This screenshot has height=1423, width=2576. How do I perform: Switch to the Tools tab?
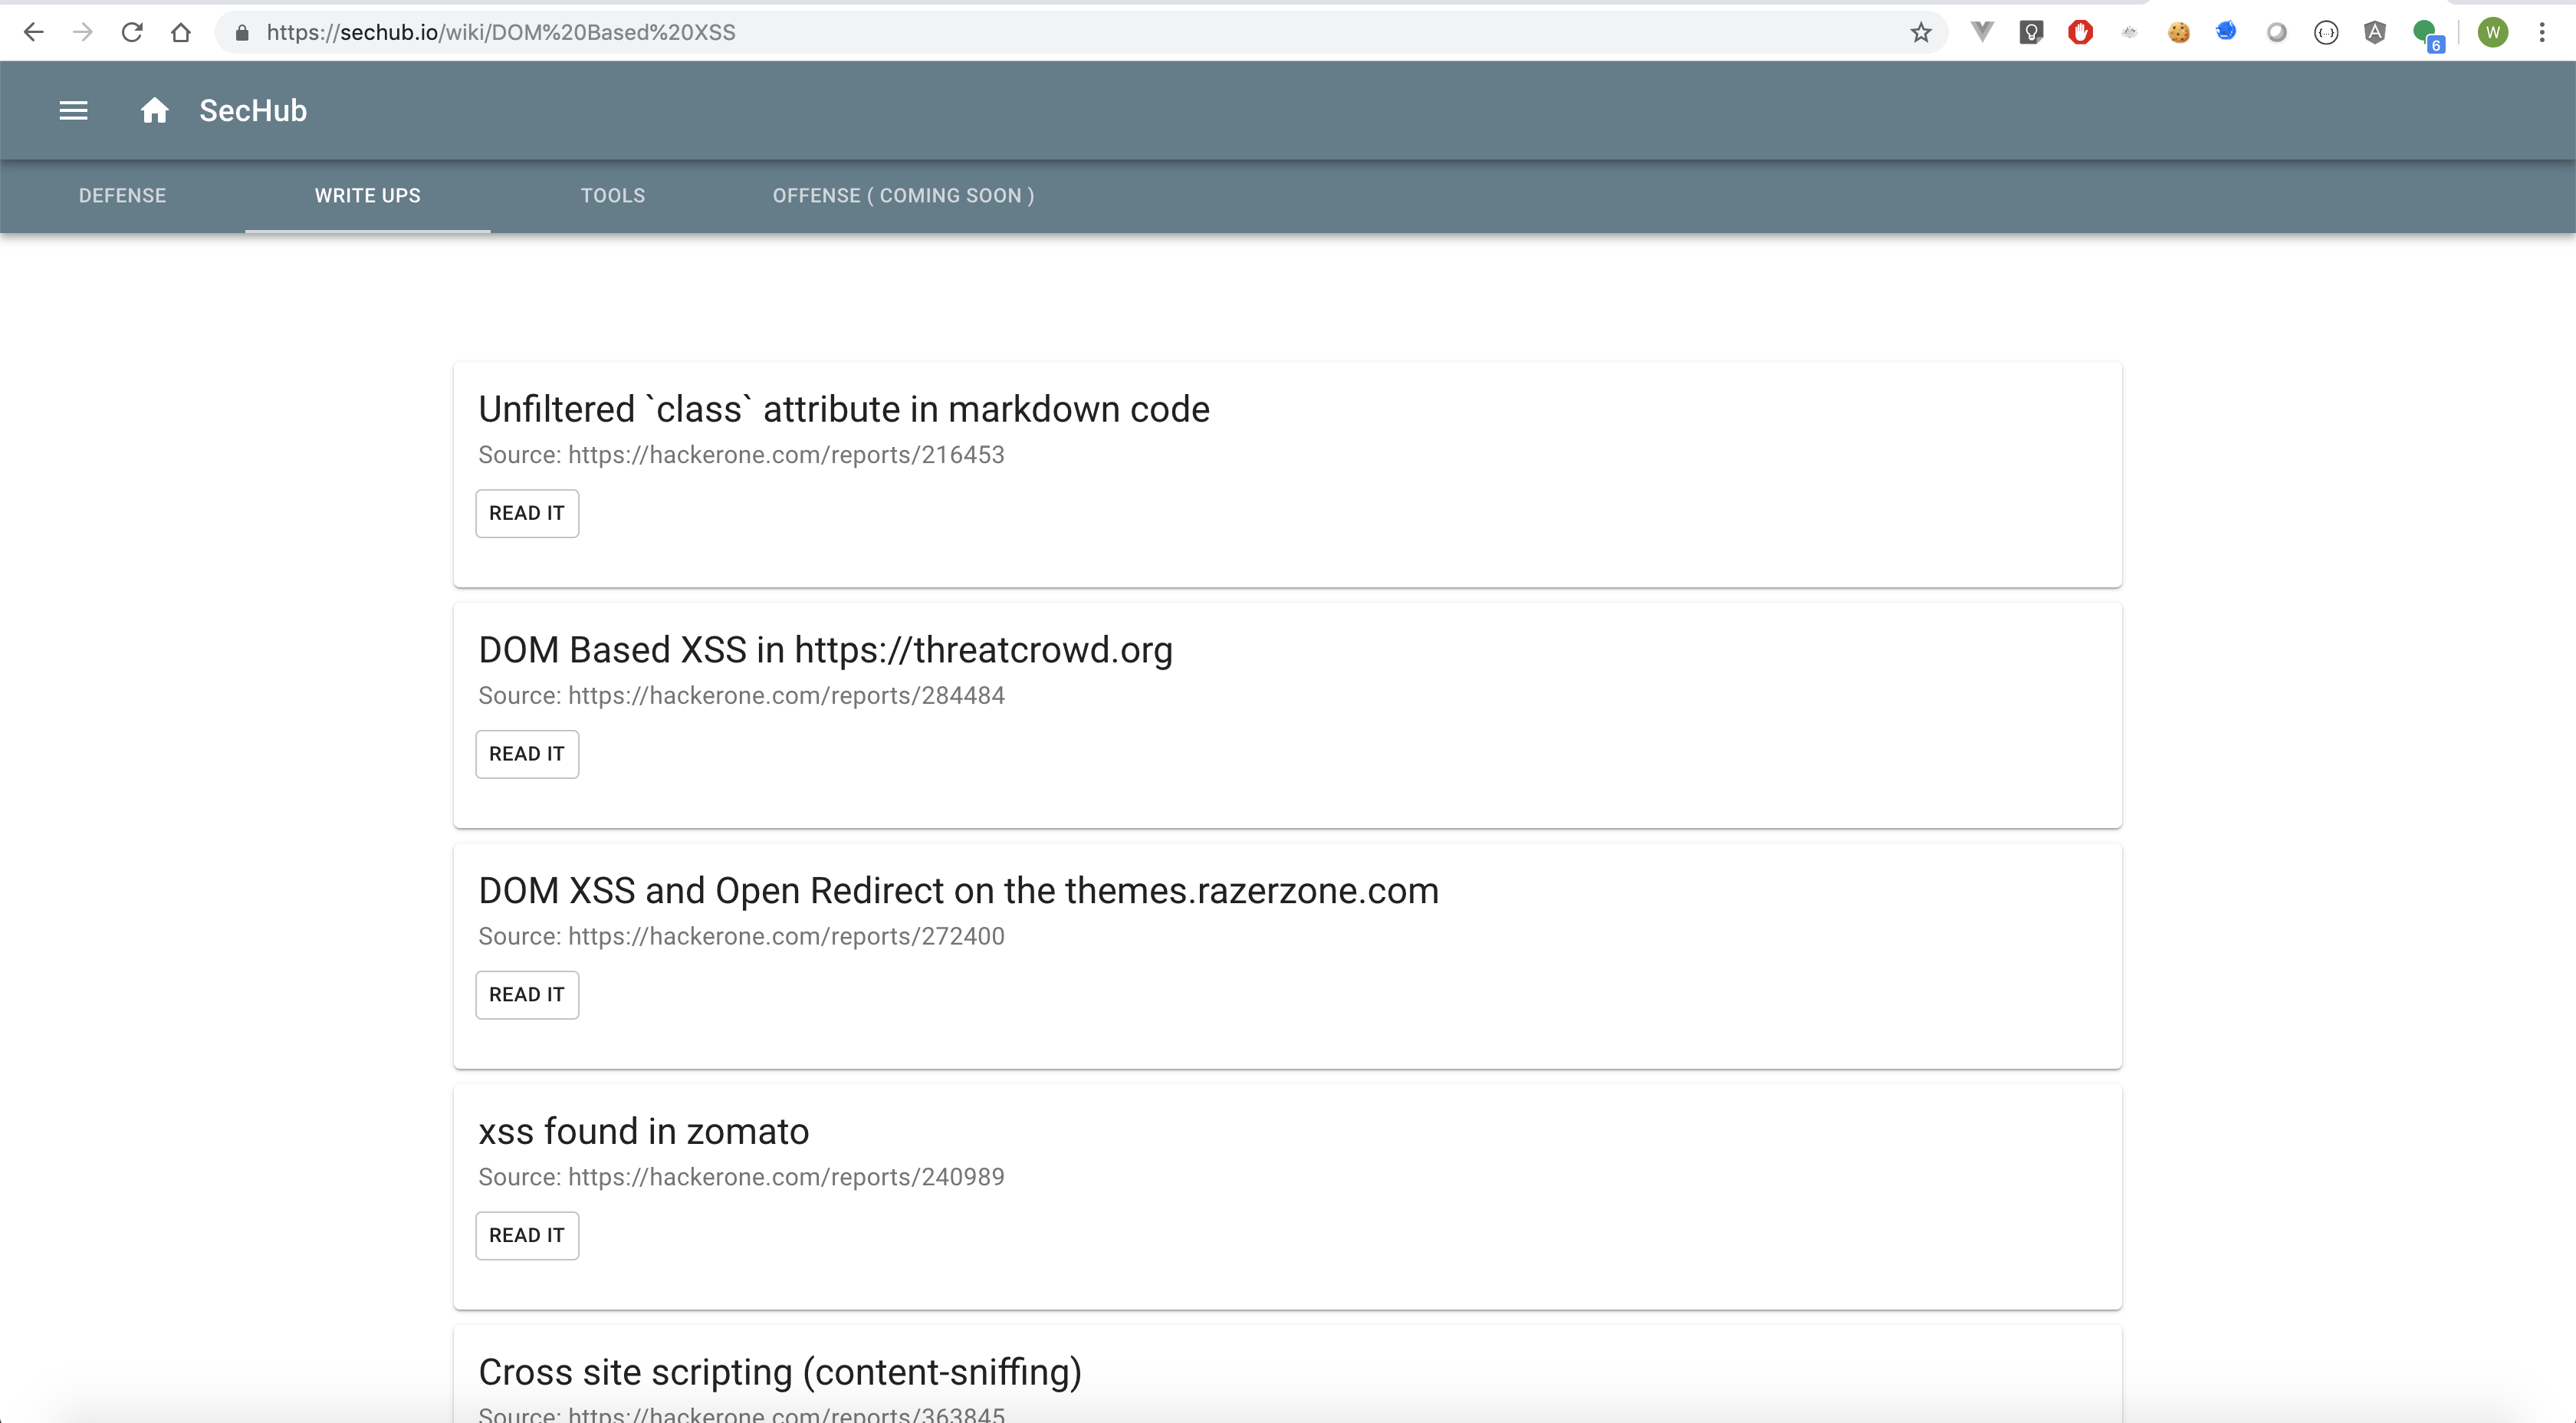613,196
